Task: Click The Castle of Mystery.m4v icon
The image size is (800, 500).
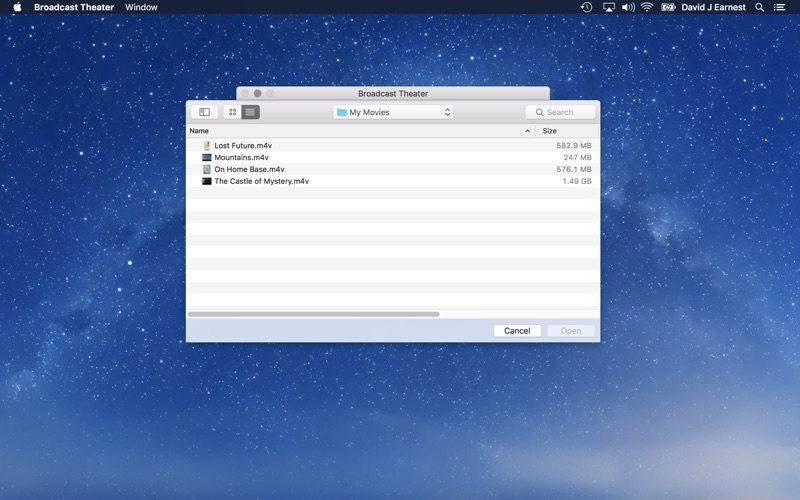Action: [x=207, y=181]
